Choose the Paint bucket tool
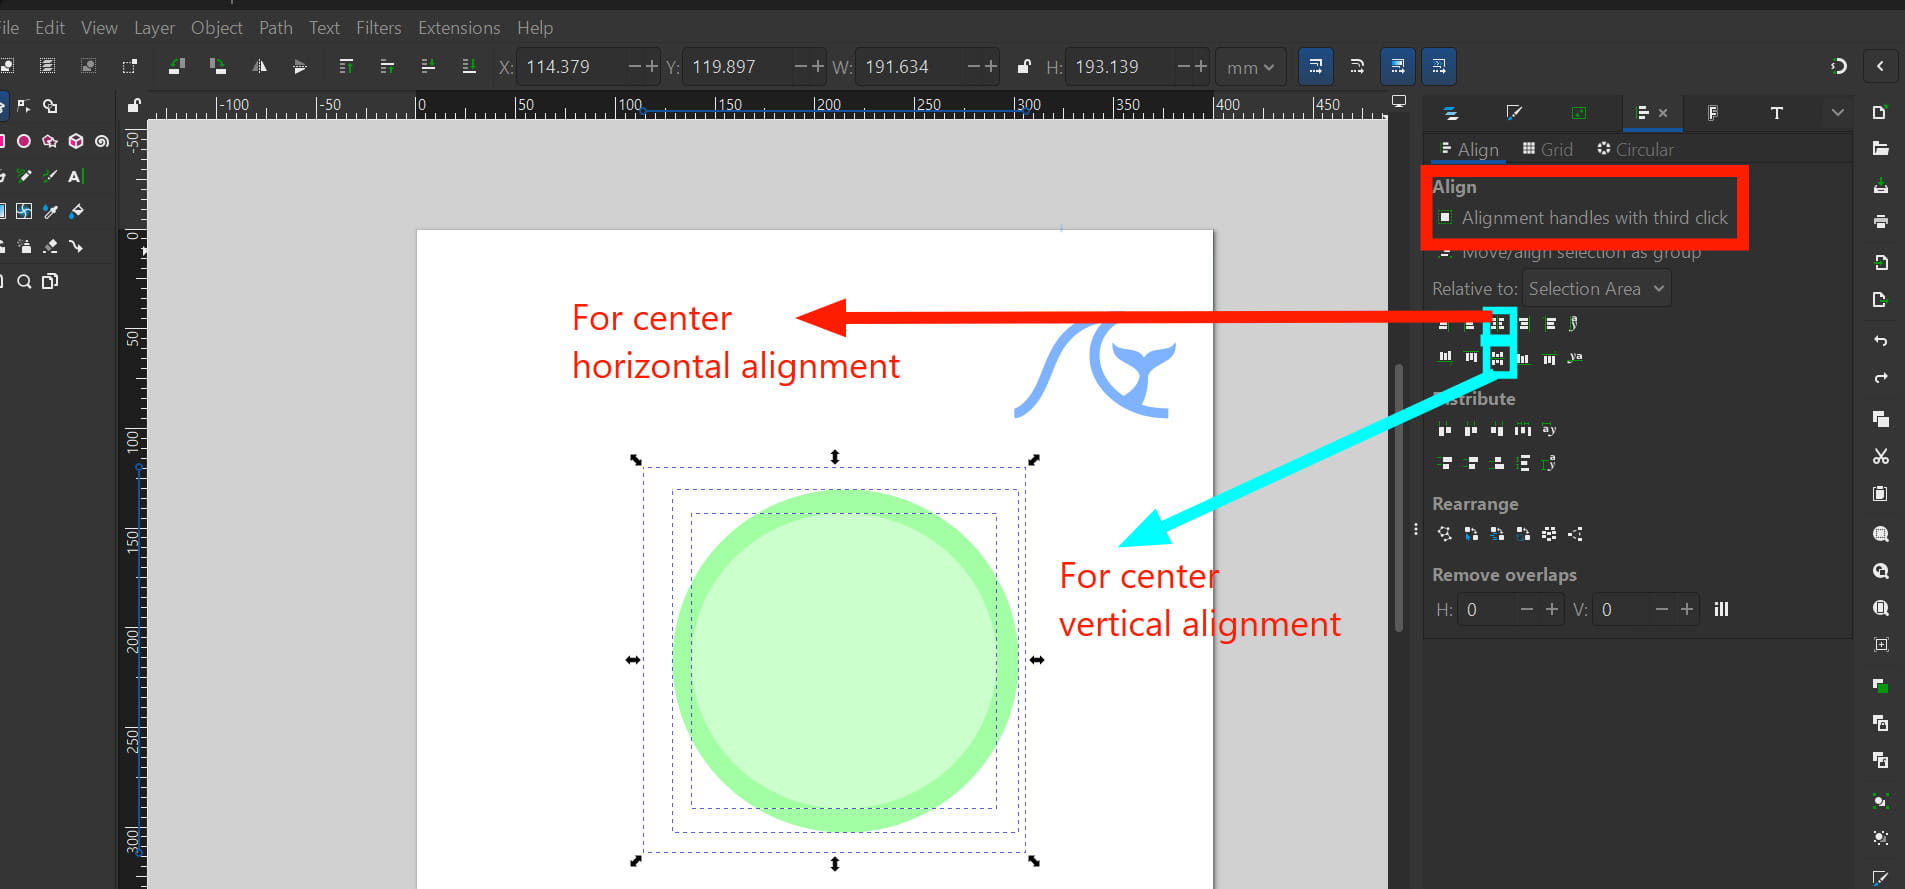 (x=76, y=211)
